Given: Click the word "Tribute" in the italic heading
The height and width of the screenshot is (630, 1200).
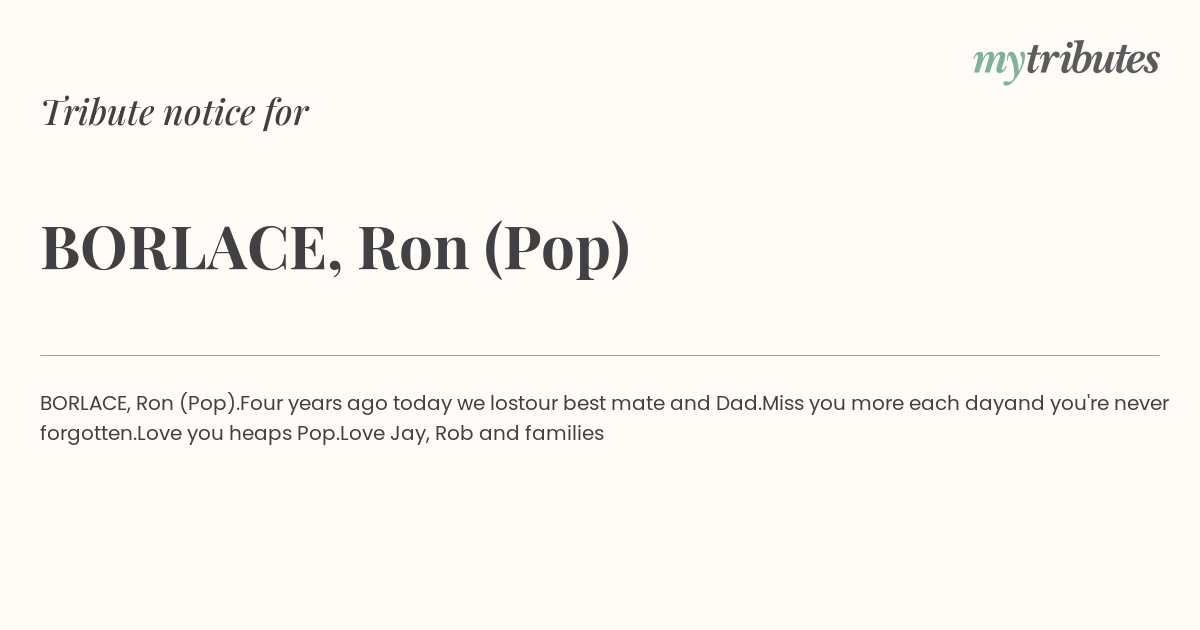Looking at the screenshot, I should click(97, 112).
